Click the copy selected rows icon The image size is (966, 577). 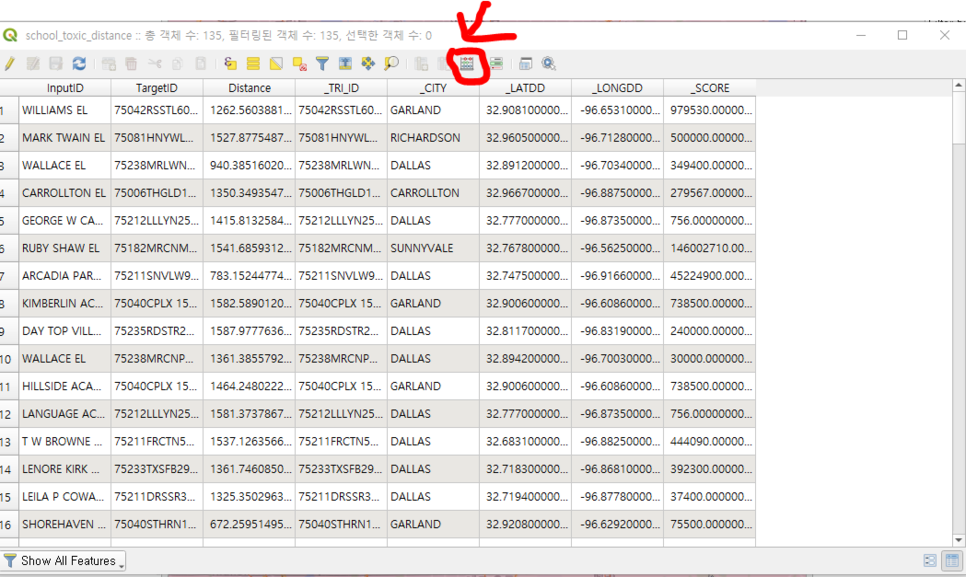click(177, 63)
